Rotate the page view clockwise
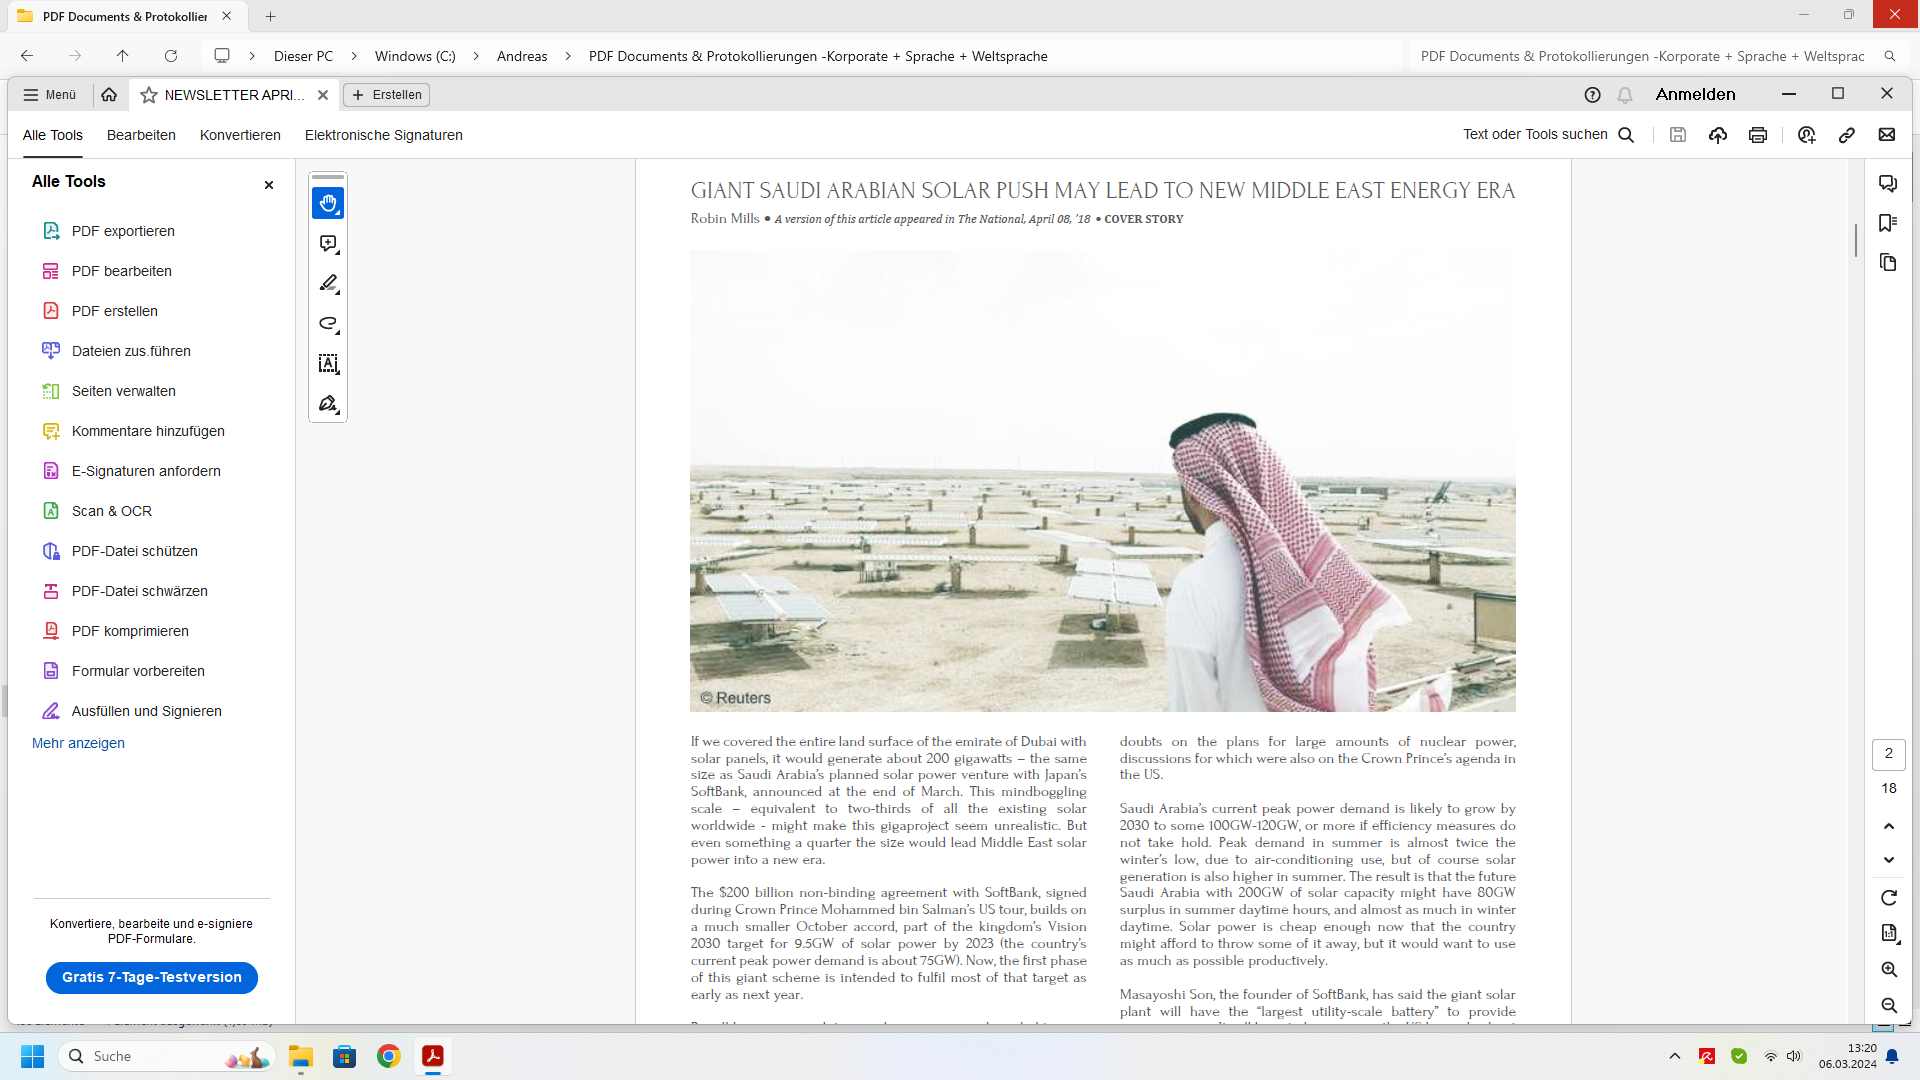Image resolution: width=1920 pixels, height=1080 pixels. [1889, 898]
